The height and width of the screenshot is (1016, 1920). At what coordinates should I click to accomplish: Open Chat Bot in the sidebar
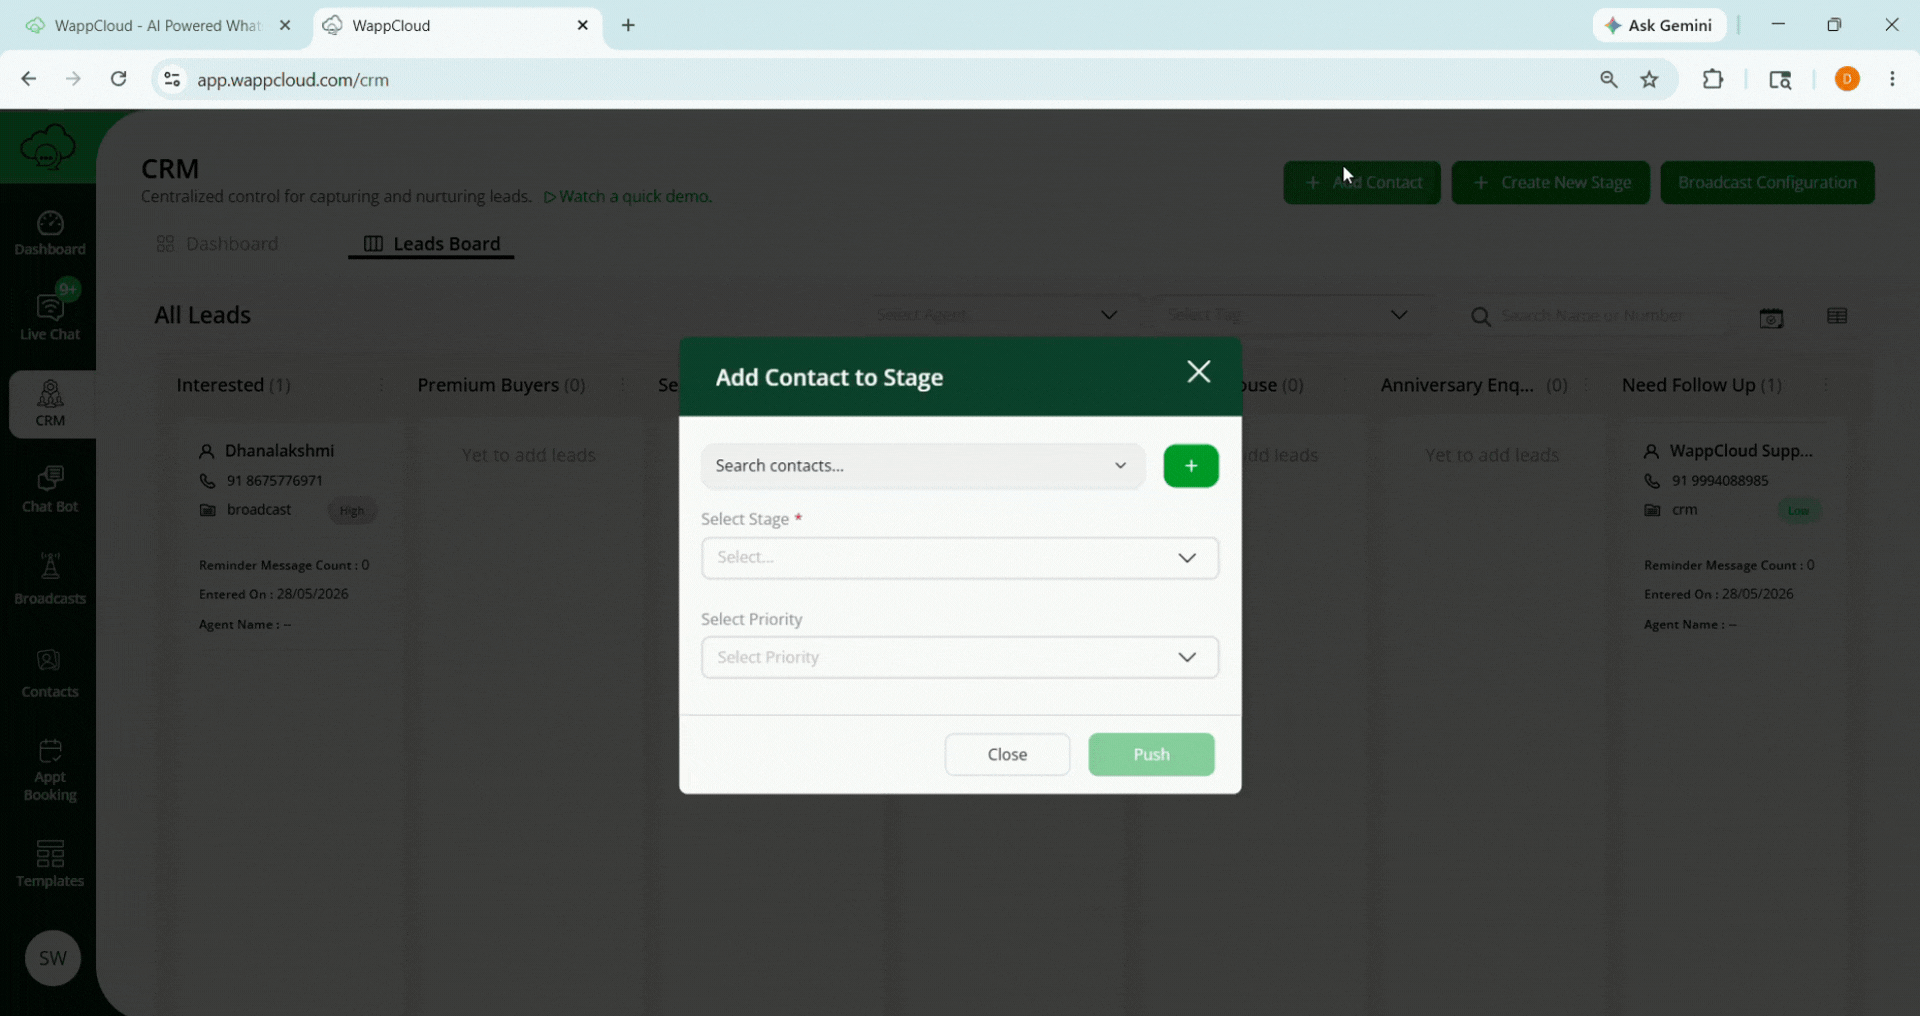tap(50, 490)
